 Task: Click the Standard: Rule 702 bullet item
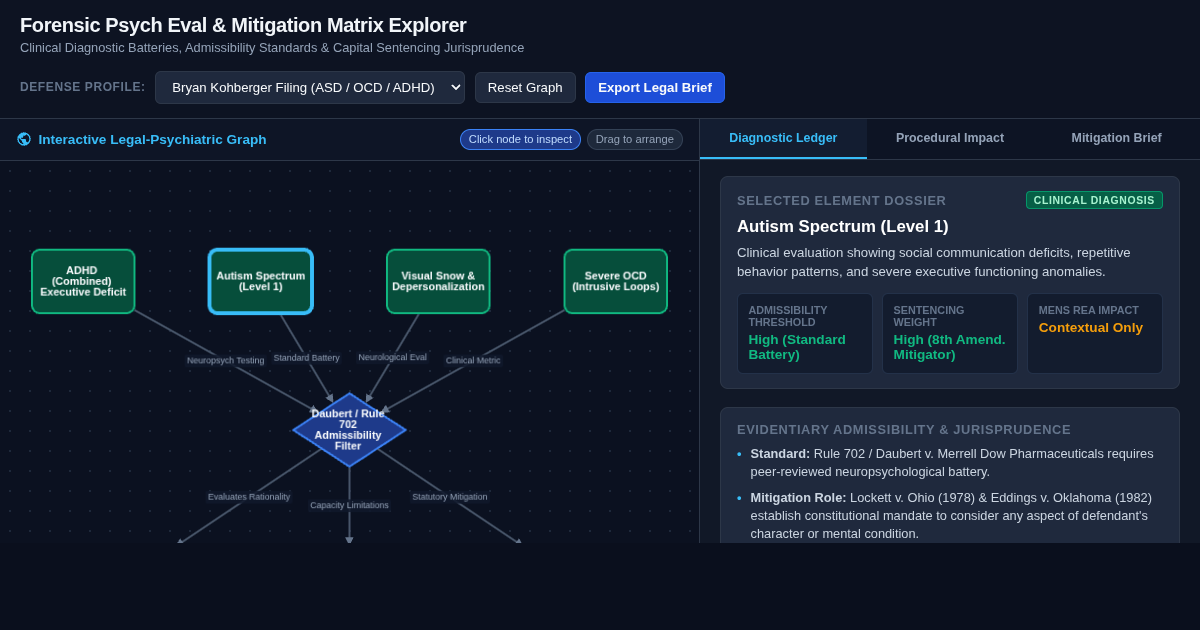click(x=950, y=462)
